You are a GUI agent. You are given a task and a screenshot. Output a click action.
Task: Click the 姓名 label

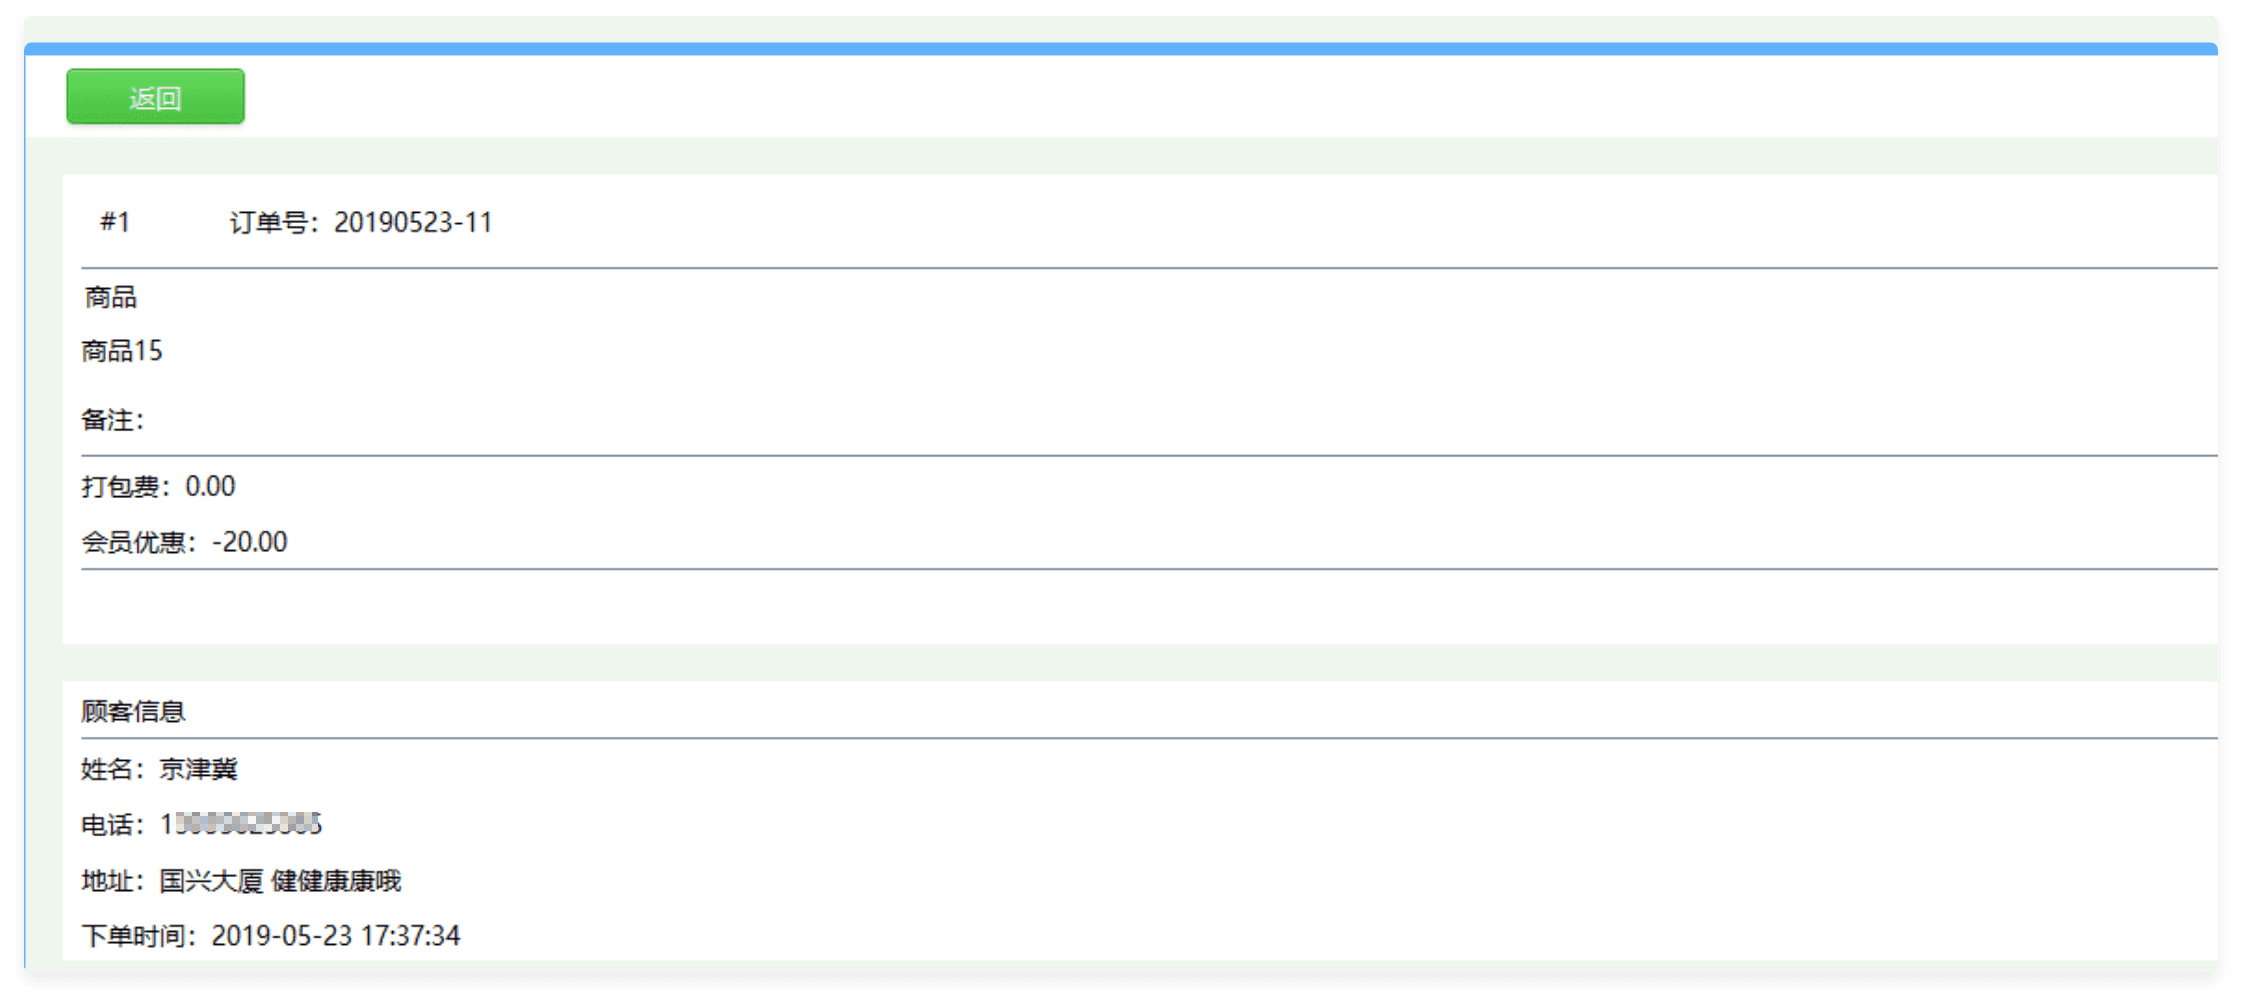tap(109, 769)
